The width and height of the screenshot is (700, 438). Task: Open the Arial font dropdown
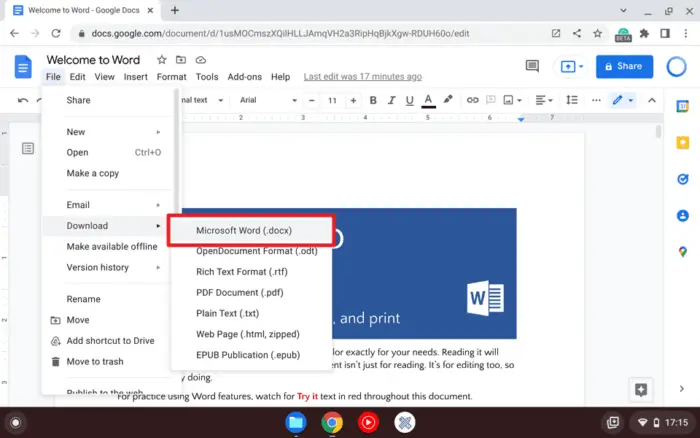tap(268, 100)
